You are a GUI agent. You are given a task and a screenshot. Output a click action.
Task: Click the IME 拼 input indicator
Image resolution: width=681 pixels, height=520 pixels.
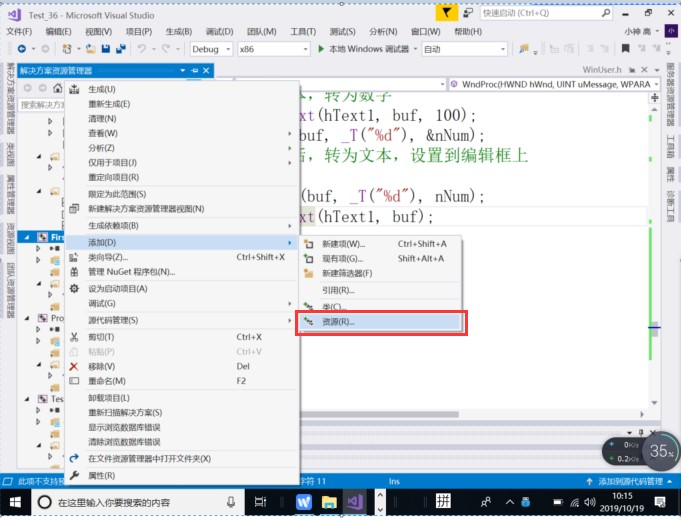pyautogui.click(x=443, y=501)
